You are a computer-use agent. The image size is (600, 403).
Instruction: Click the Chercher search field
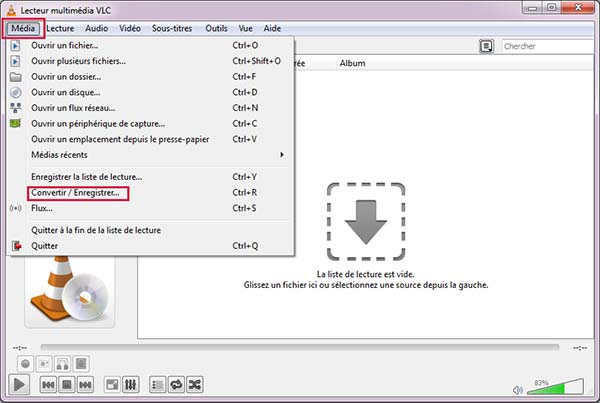point(548,46)
